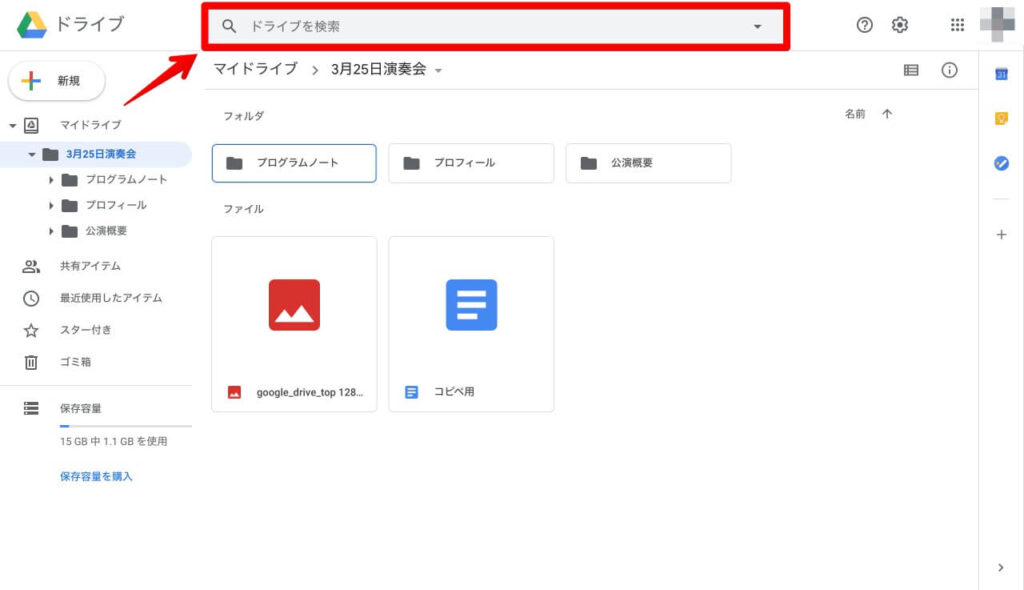
Task: Collapse the 3月25日演奏会 tree arrow
Action: pos(31,154)
